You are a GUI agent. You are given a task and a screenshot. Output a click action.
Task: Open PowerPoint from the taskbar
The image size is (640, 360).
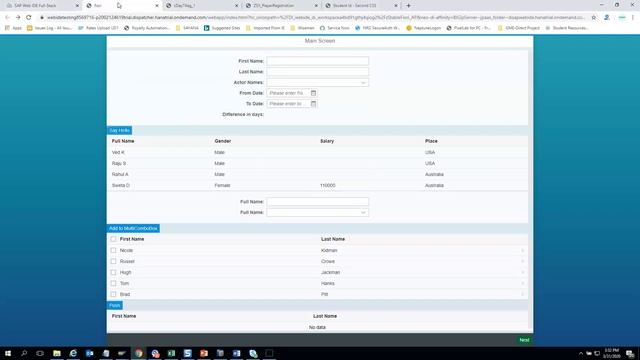[204, 353]
